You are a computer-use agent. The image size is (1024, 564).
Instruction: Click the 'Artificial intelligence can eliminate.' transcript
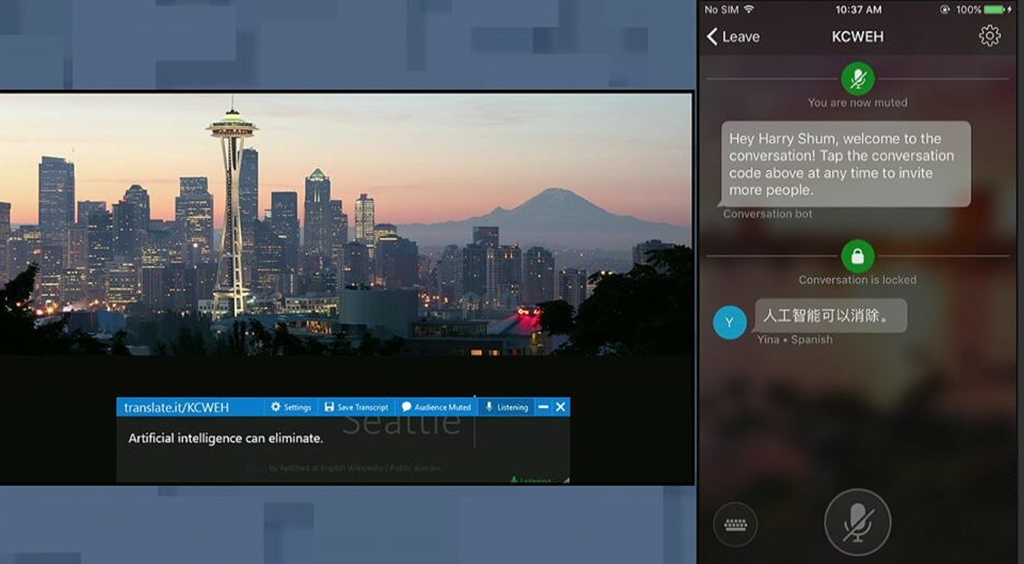(x=225, y=438)
